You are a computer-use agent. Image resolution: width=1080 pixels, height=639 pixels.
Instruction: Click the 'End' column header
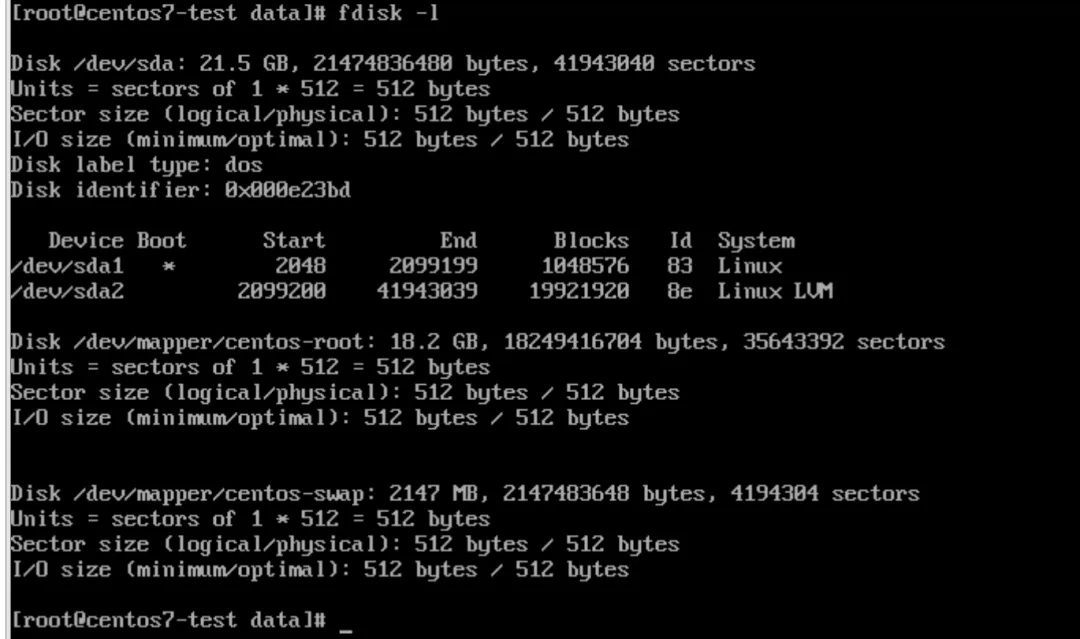[458, 240]
